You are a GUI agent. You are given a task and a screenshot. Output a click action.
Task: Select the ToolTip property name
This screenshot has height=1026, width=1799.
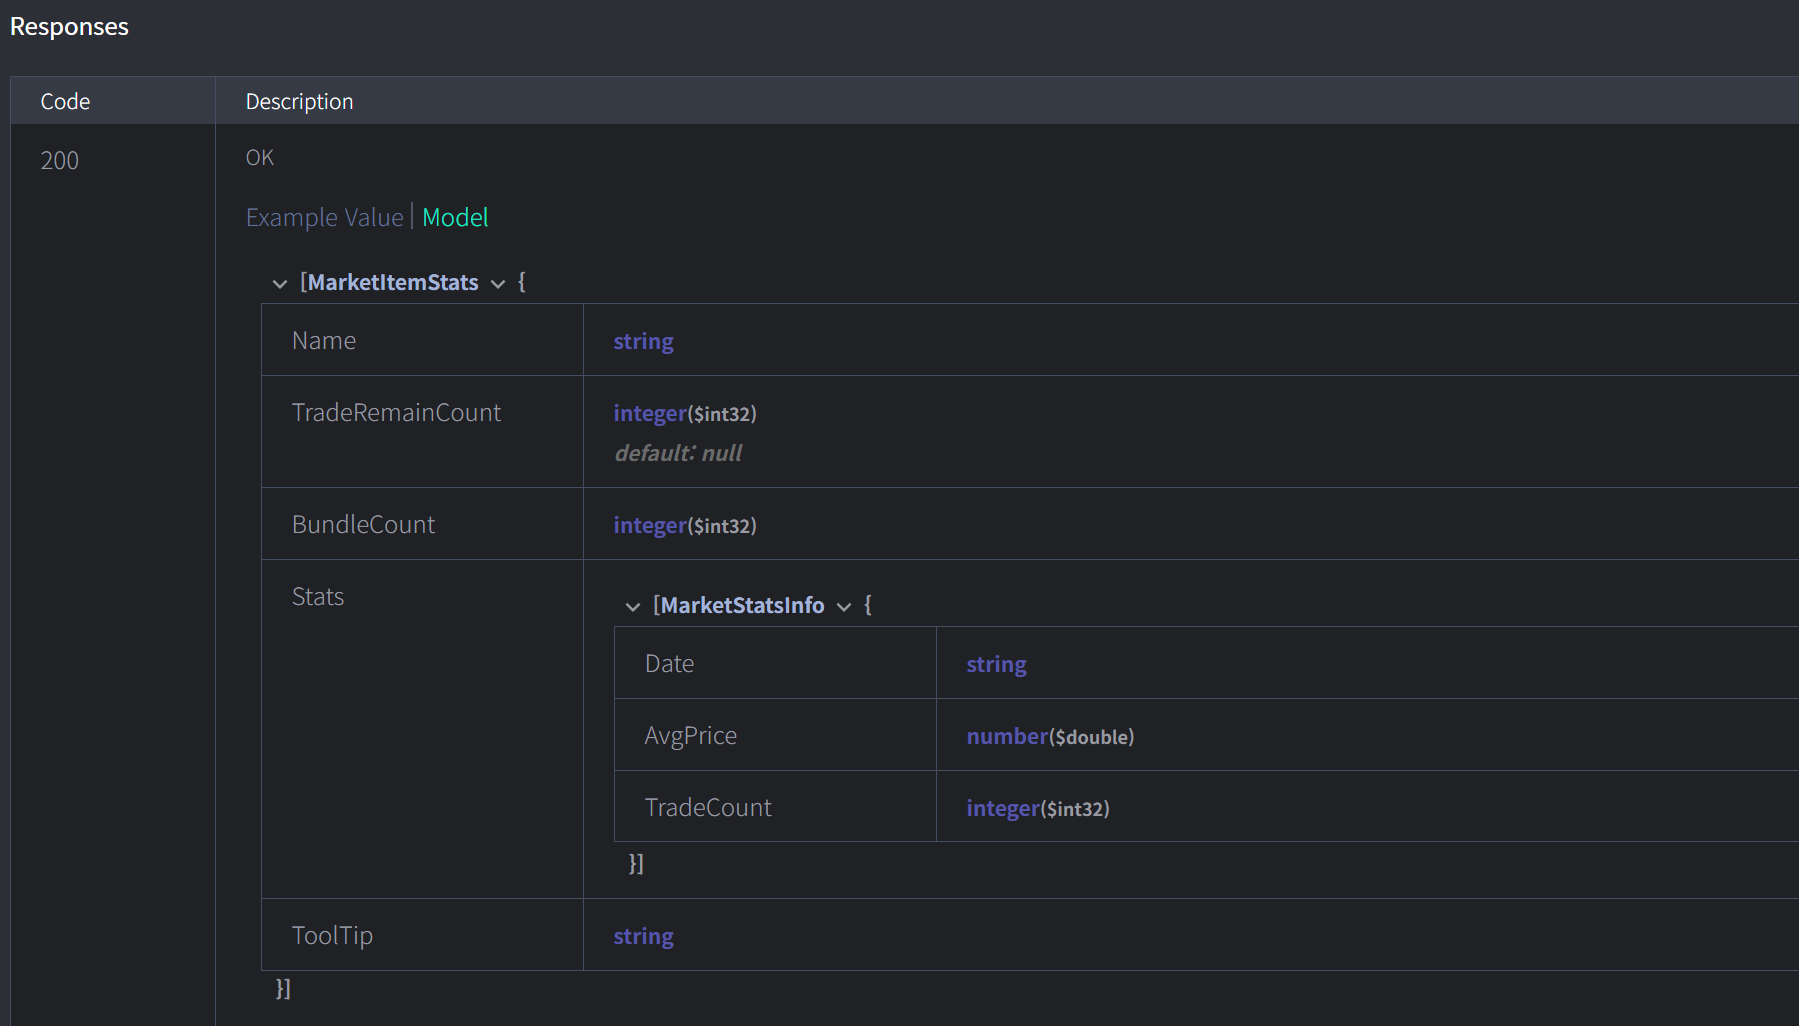click(x=332, y=936)
